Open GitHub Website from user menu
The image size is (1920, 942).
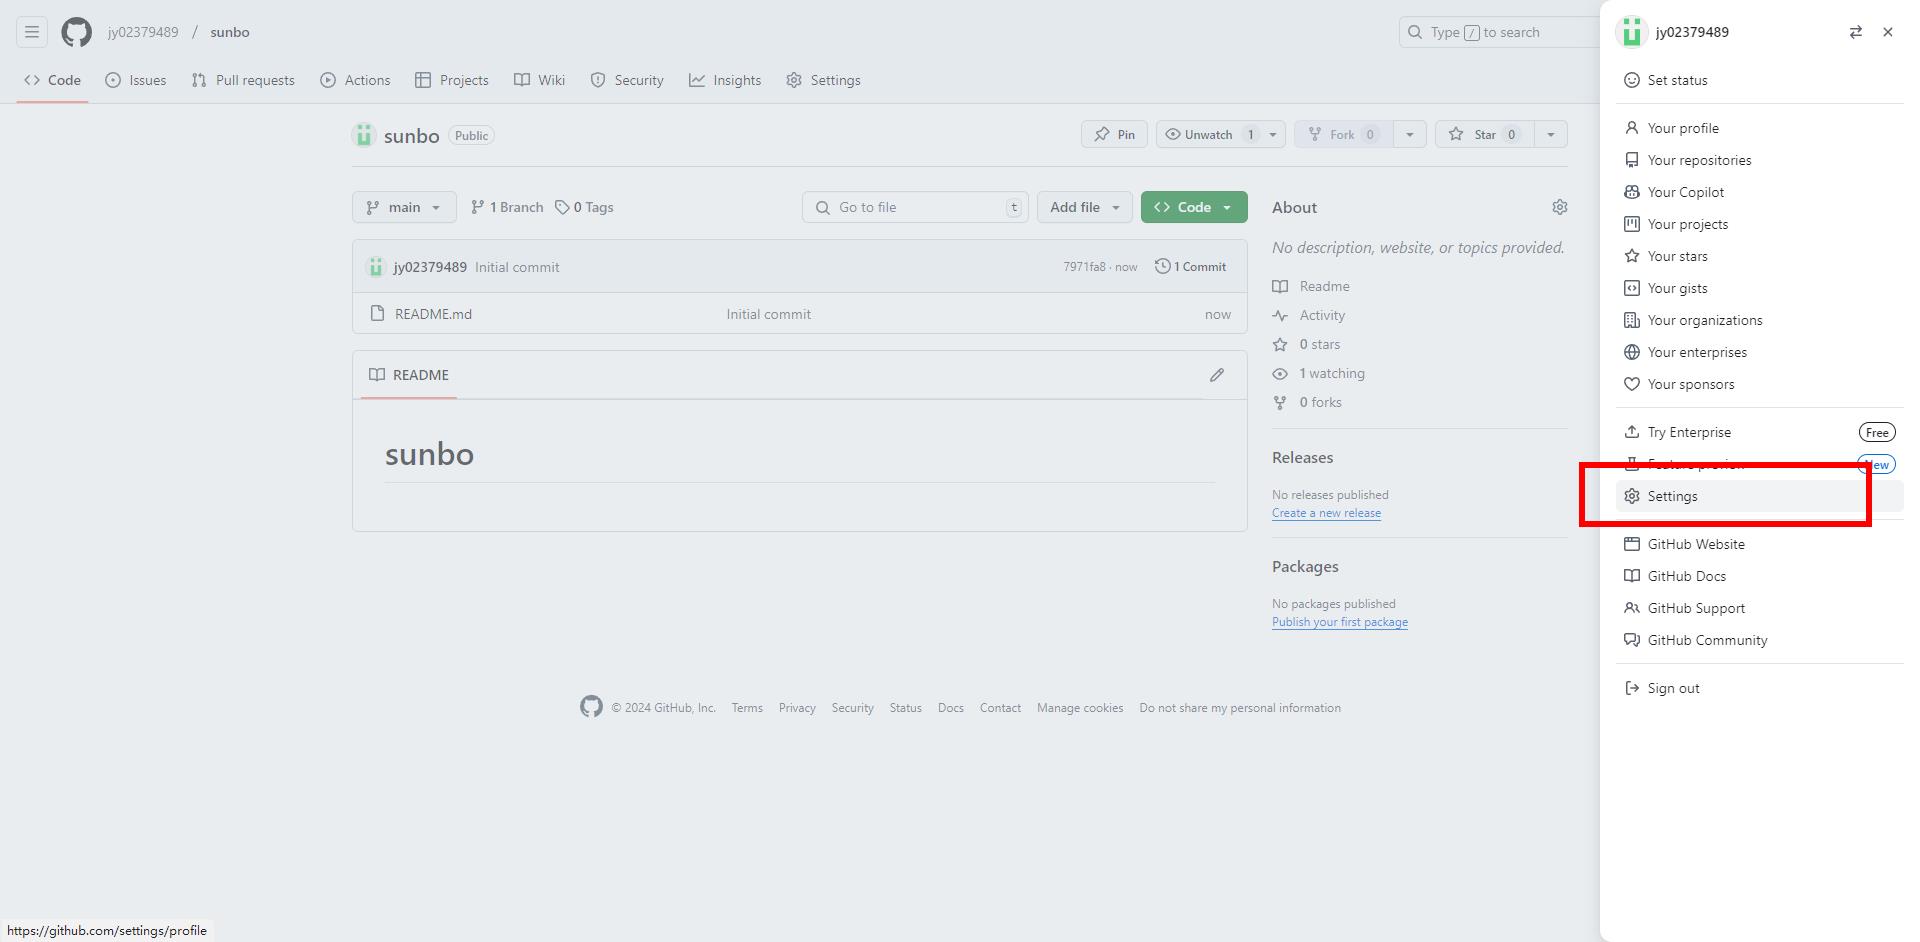click(x=1760, y=544)
